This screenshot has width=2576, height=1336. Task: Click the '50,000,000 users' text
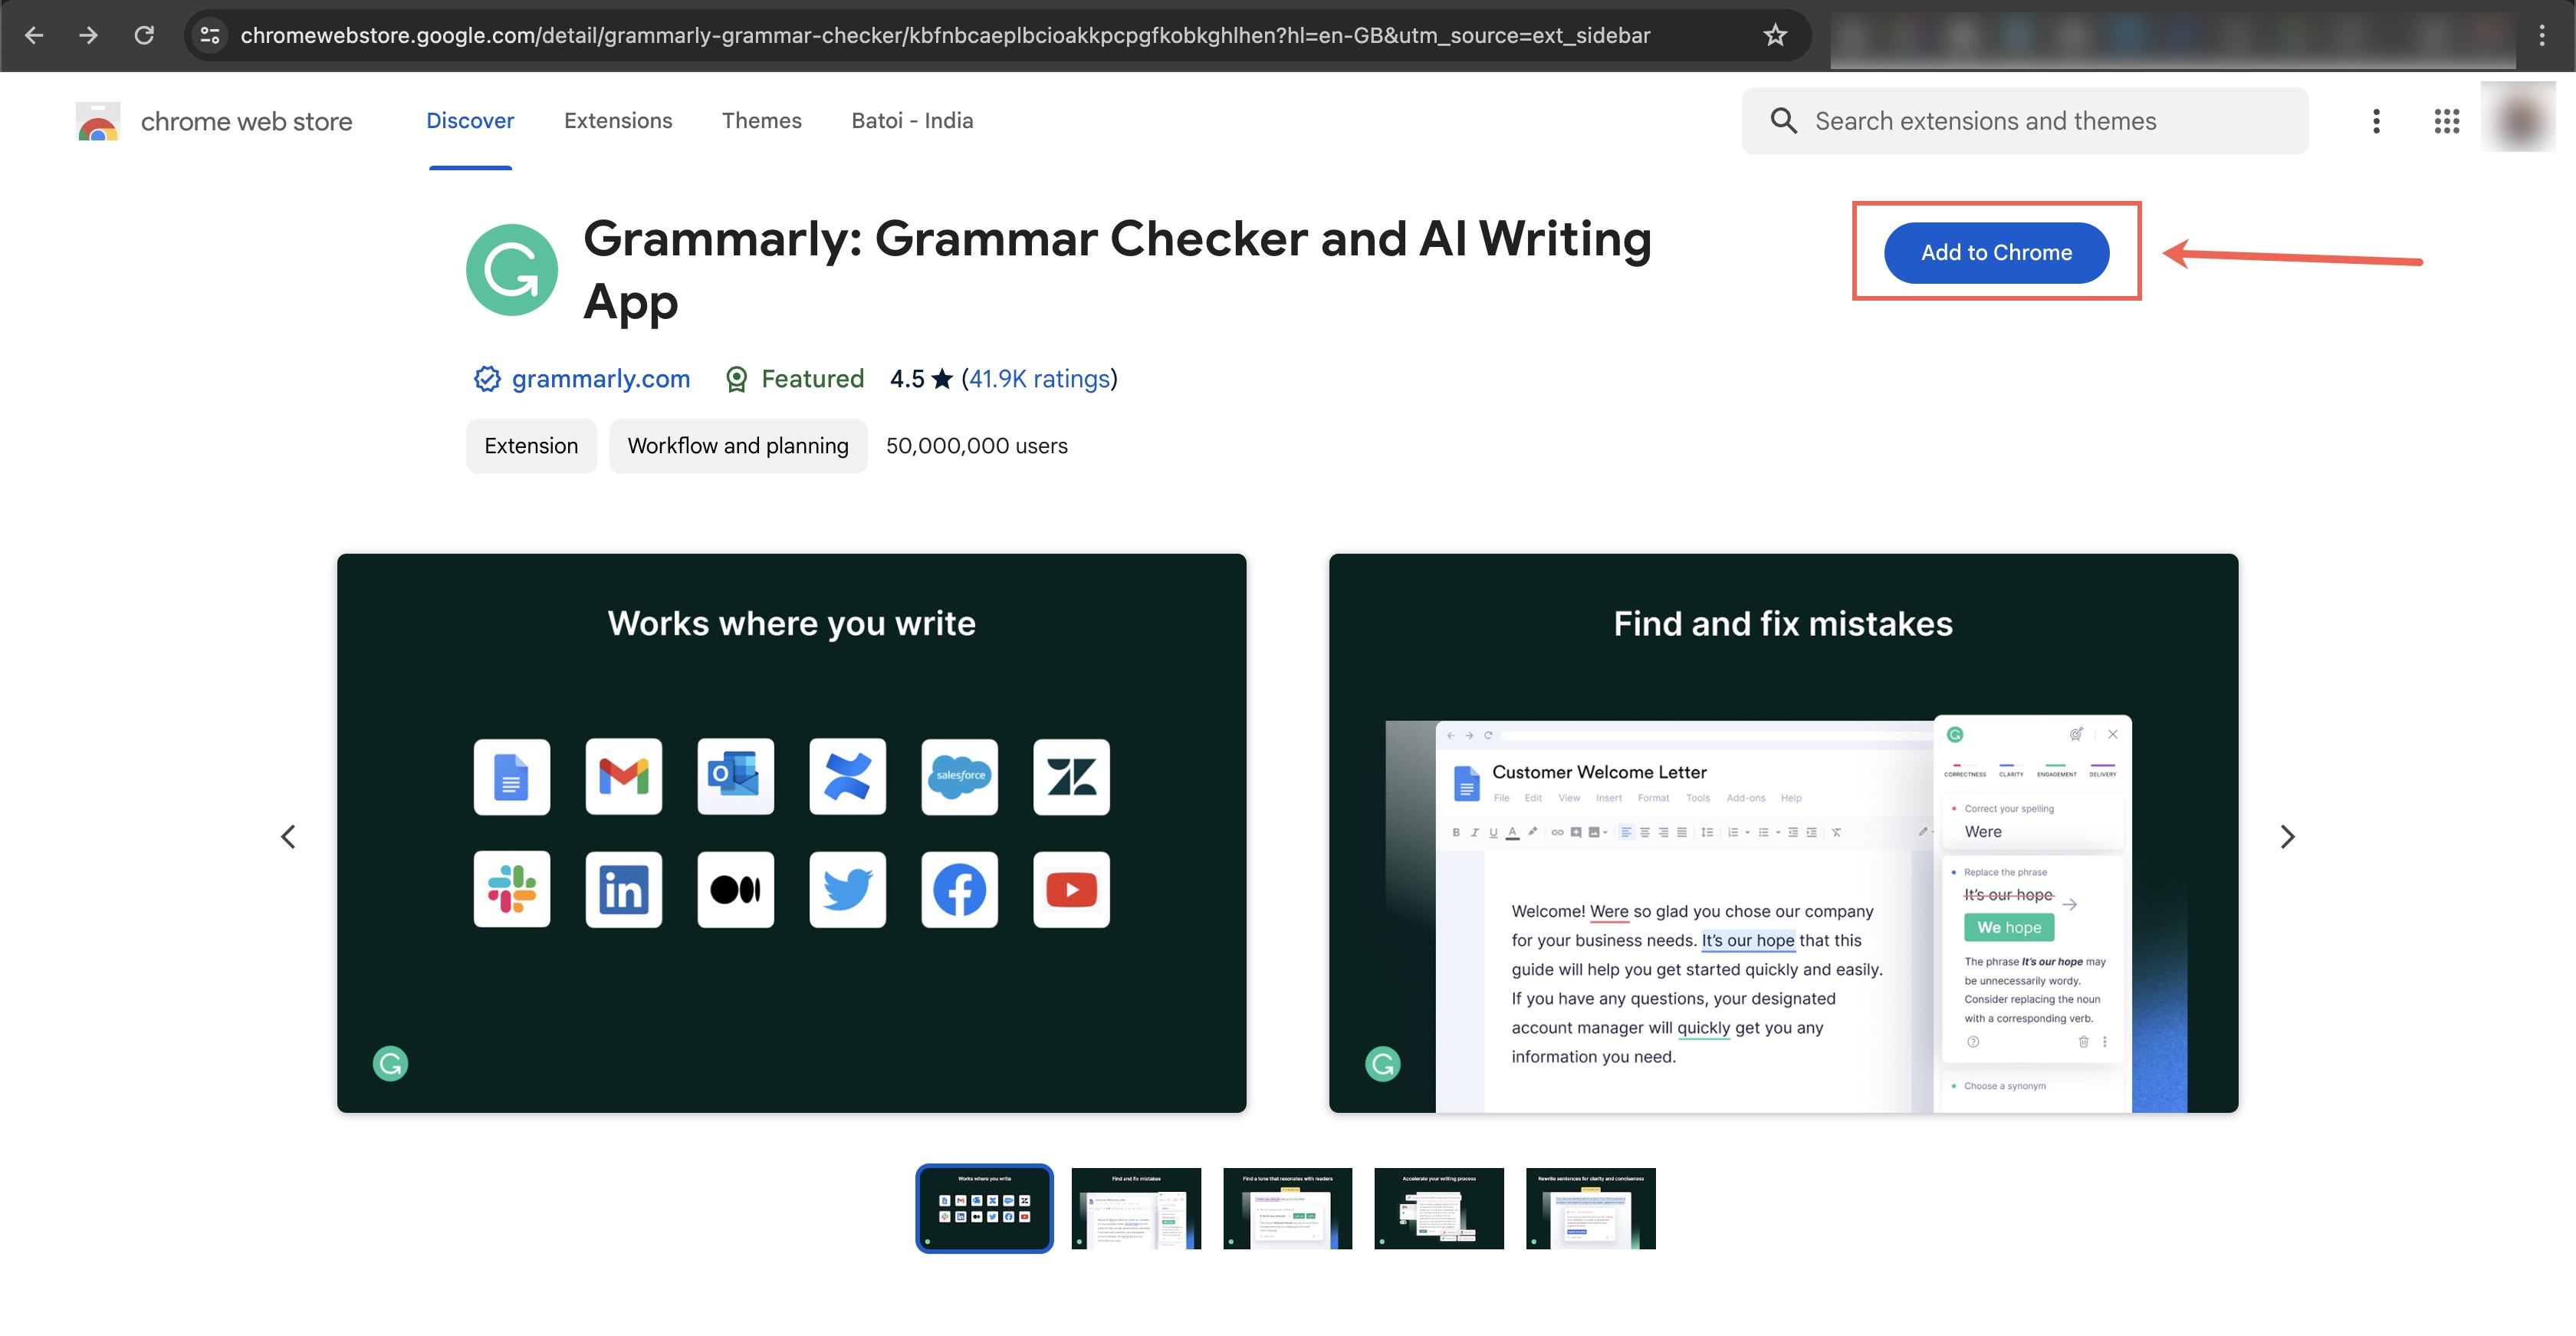point(977,446)
